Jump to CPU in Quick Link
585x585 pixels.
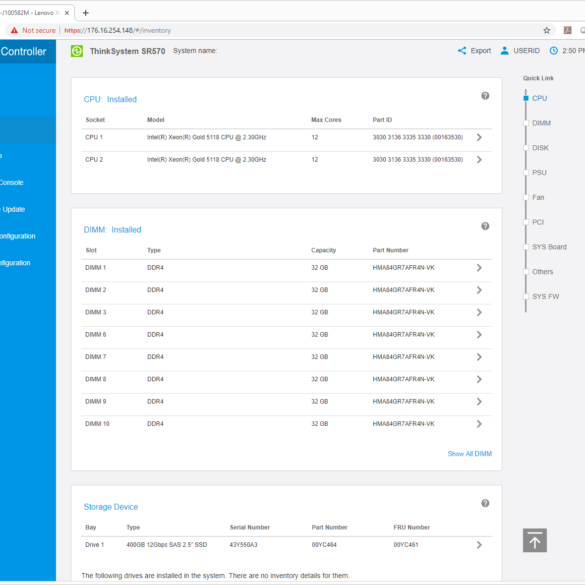click(x=539, y=98)
